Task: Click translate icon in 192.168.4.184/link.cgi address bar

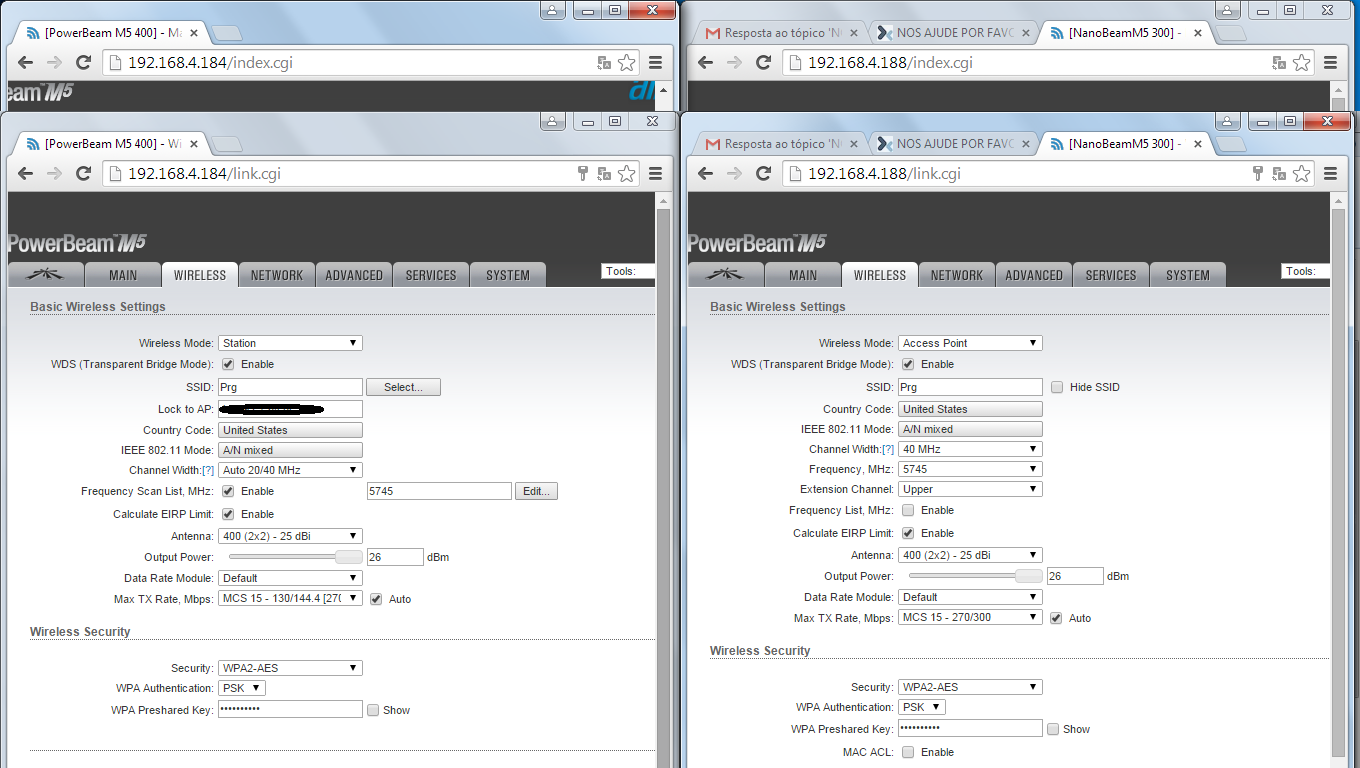Action: (x=604, y=173)
